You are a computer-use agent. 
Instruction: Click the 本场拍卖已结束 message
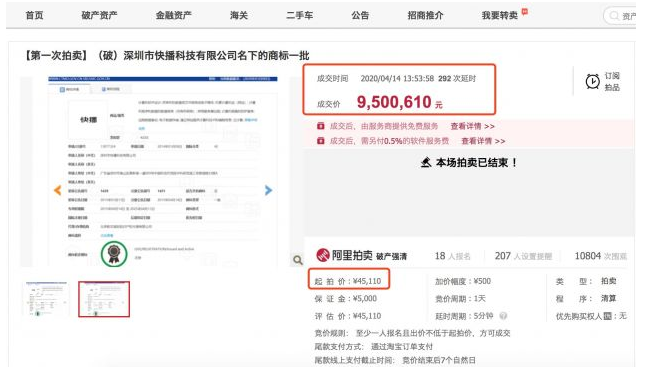pos(476,162)
